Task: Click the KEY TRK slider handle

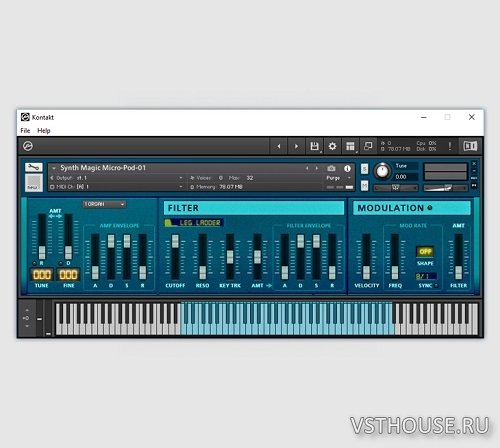Action: (230, 257)
